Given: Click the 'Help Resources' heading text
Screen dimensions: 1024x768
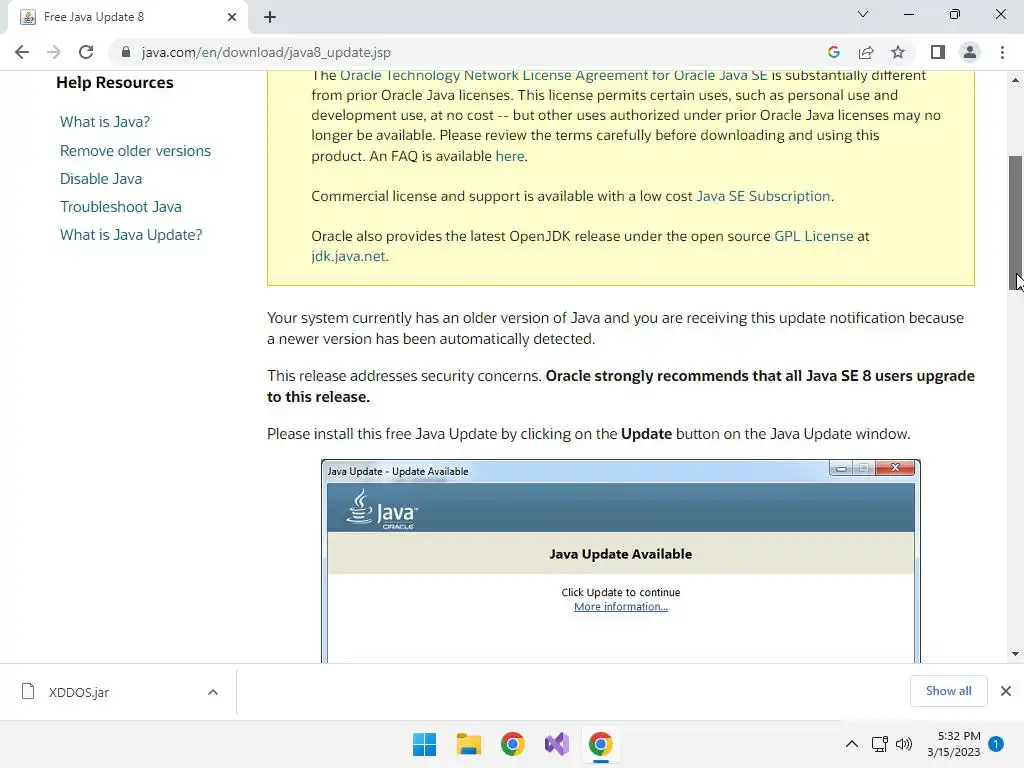Looking at the screenshot, I should (x=115, y=83).
